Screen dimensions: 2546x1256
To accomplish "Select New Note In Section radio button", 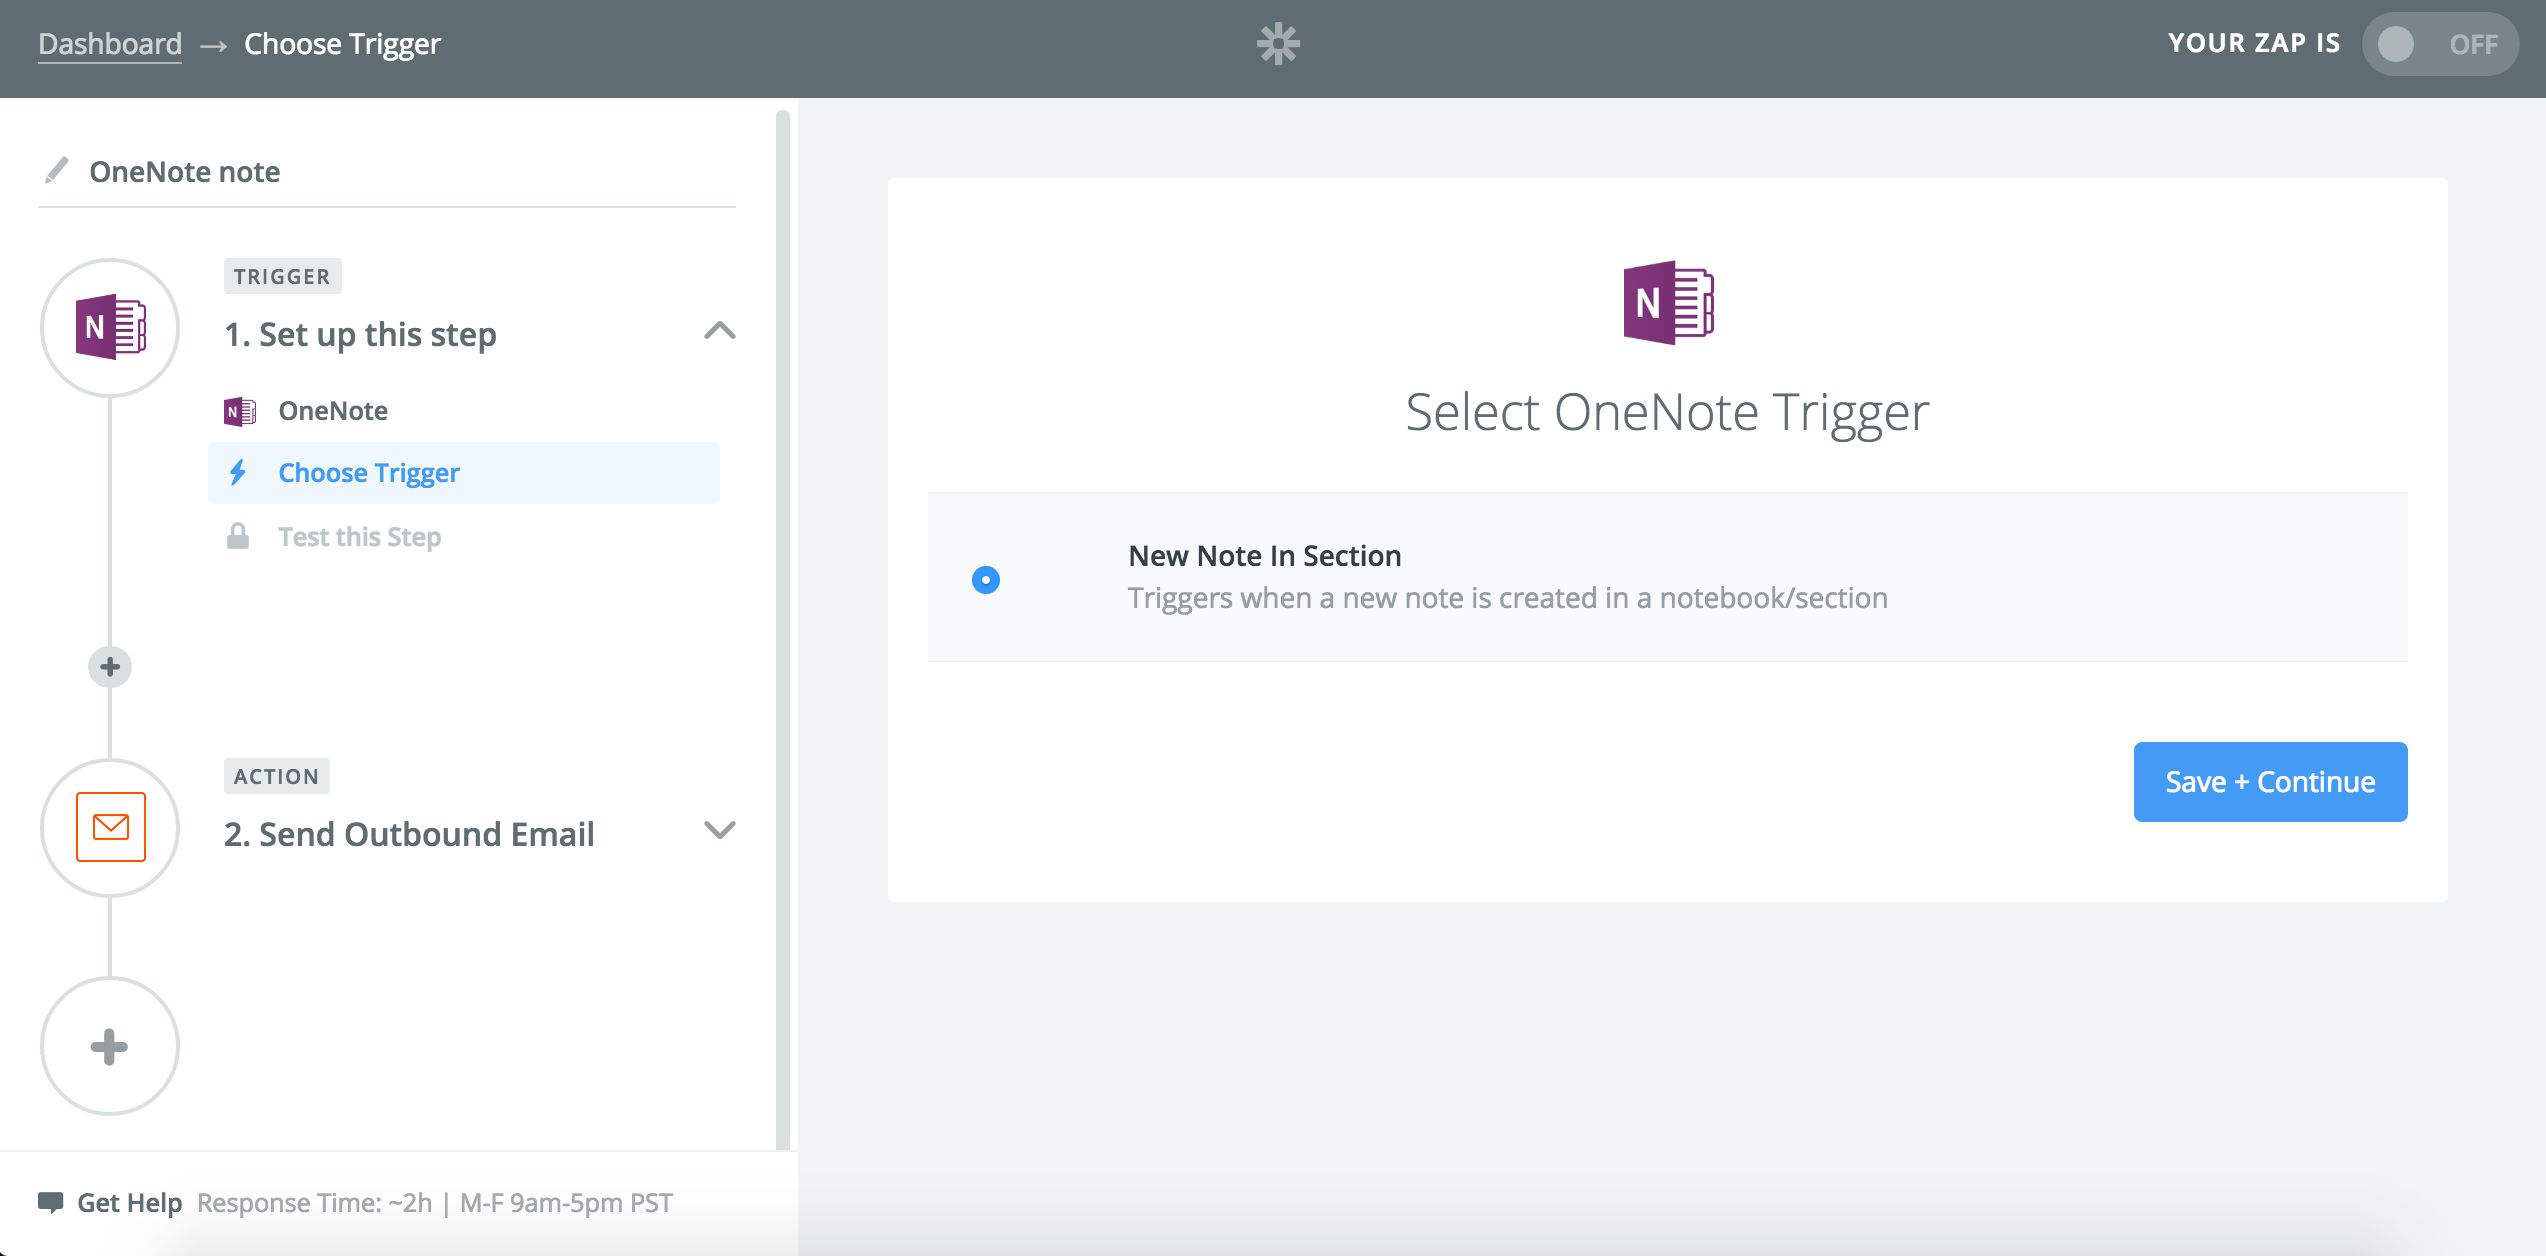I will [986, 579].
